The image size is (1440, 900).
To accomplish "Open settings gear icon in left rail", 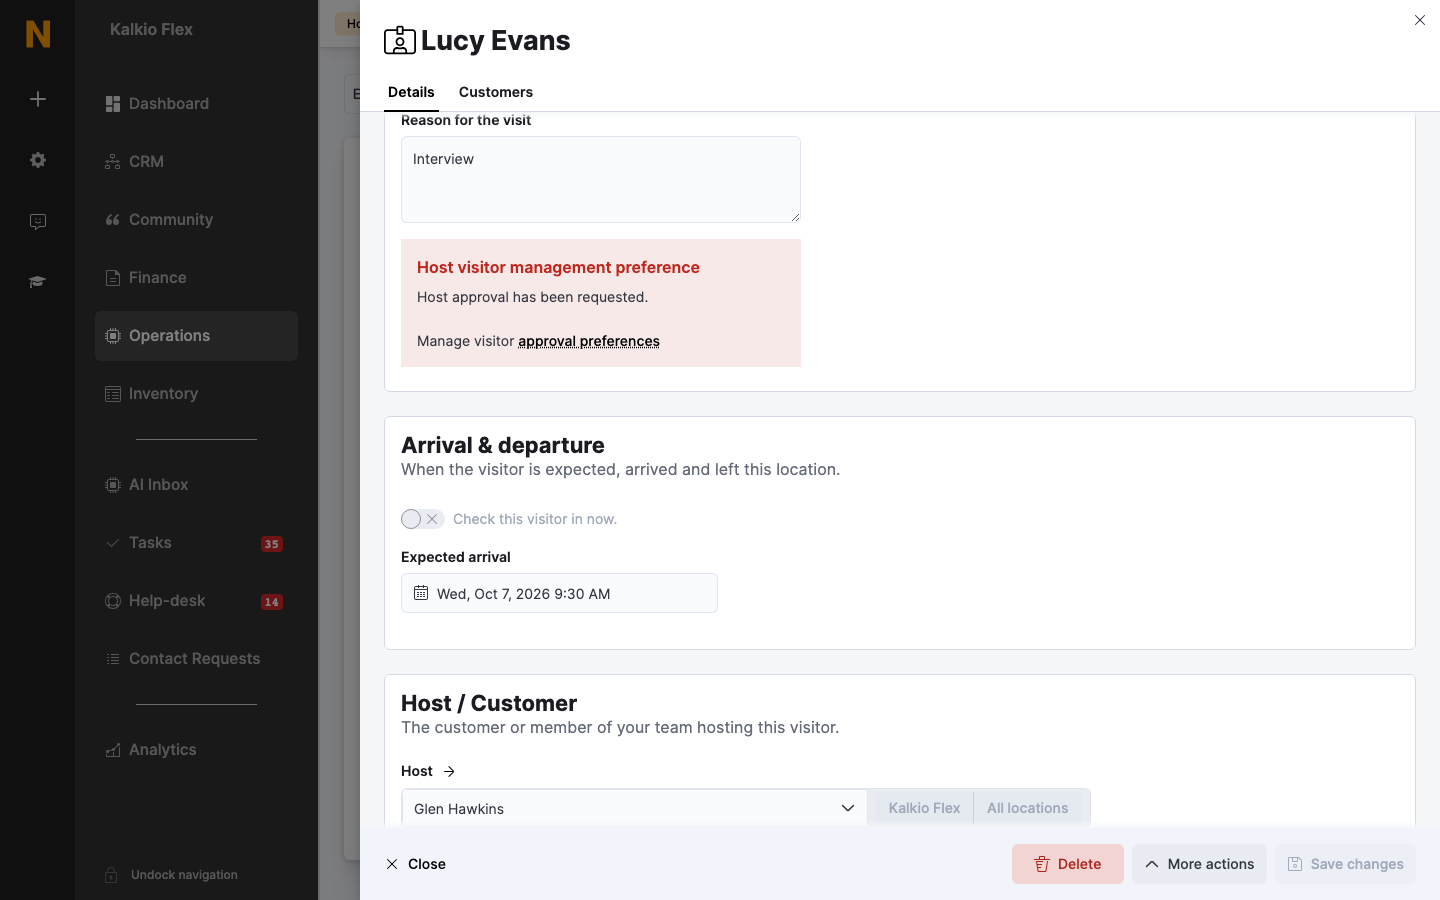I will pos(38,160).
